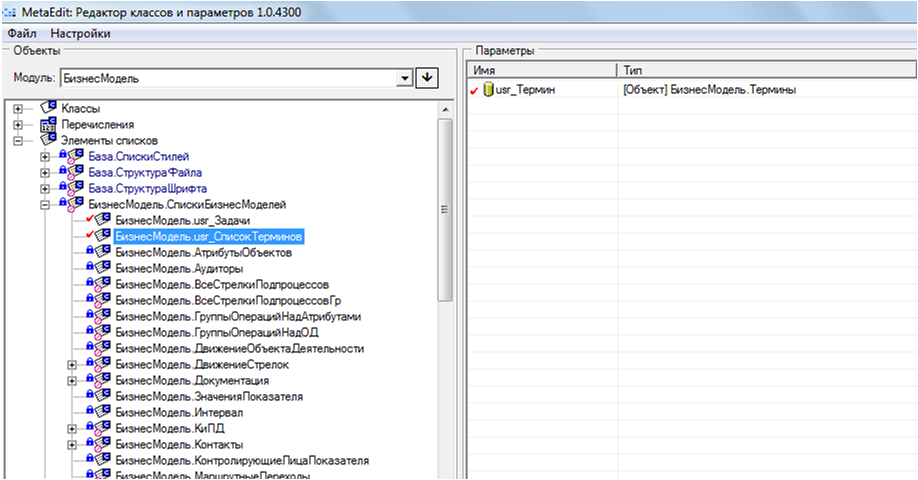Open the Файл menu
918x480 pixels.
pos(21,33)
